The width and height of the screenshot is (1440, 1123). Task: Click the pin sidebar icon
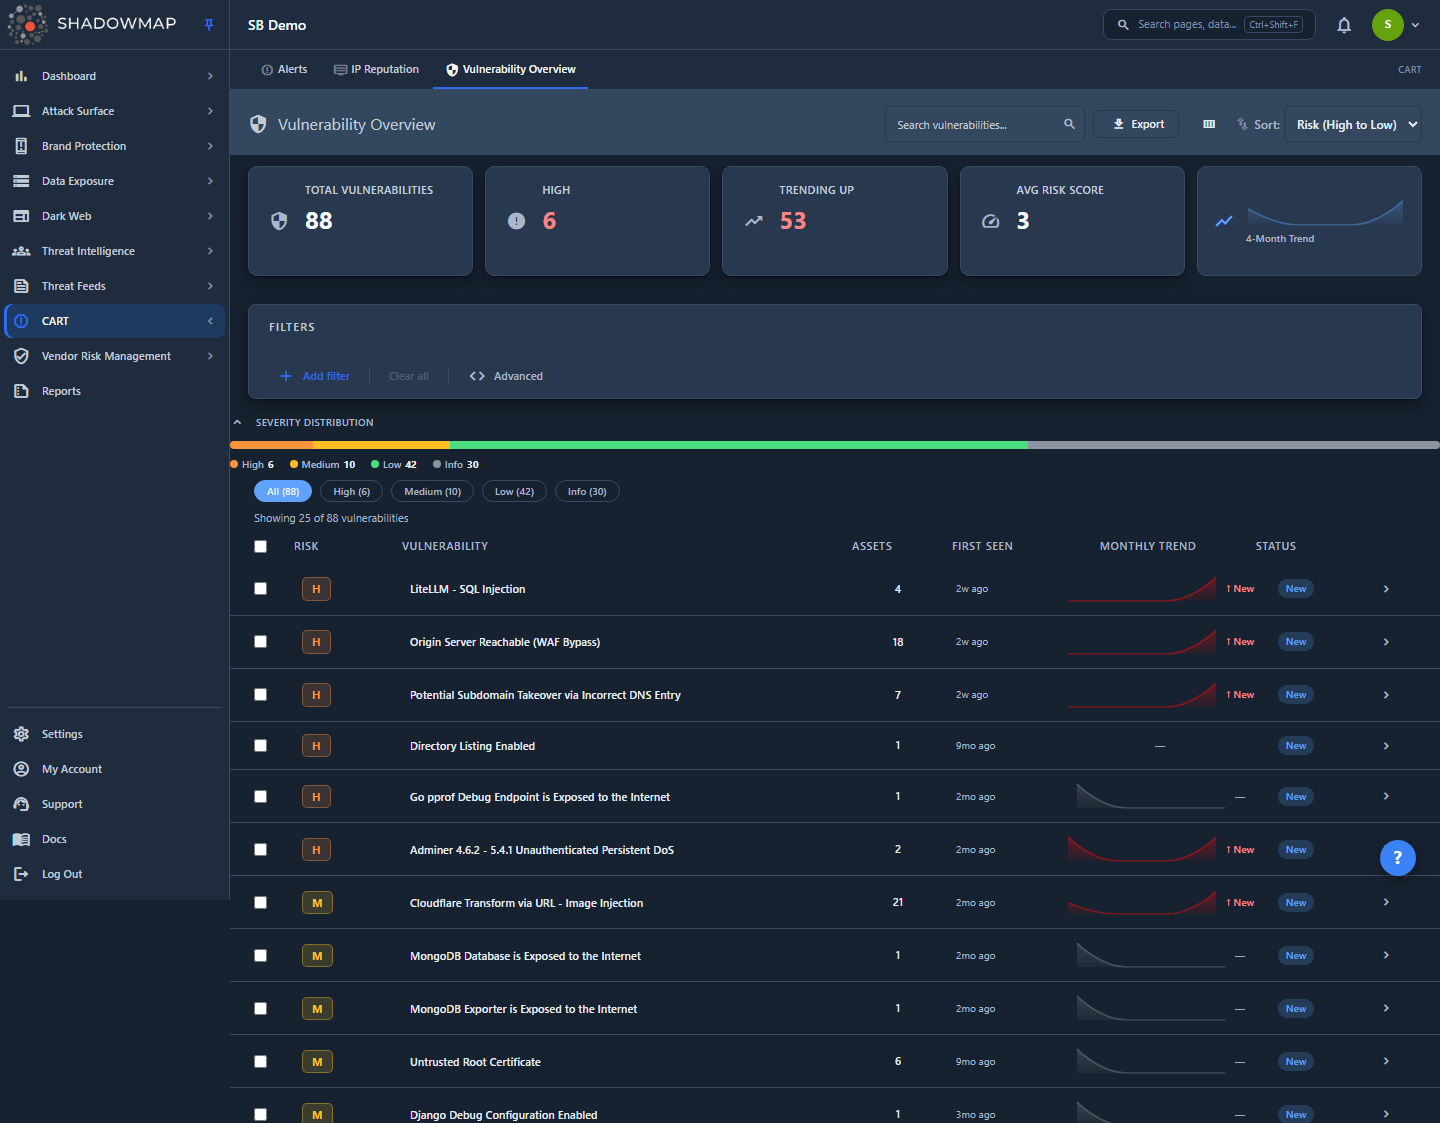[x=209, y=25]
